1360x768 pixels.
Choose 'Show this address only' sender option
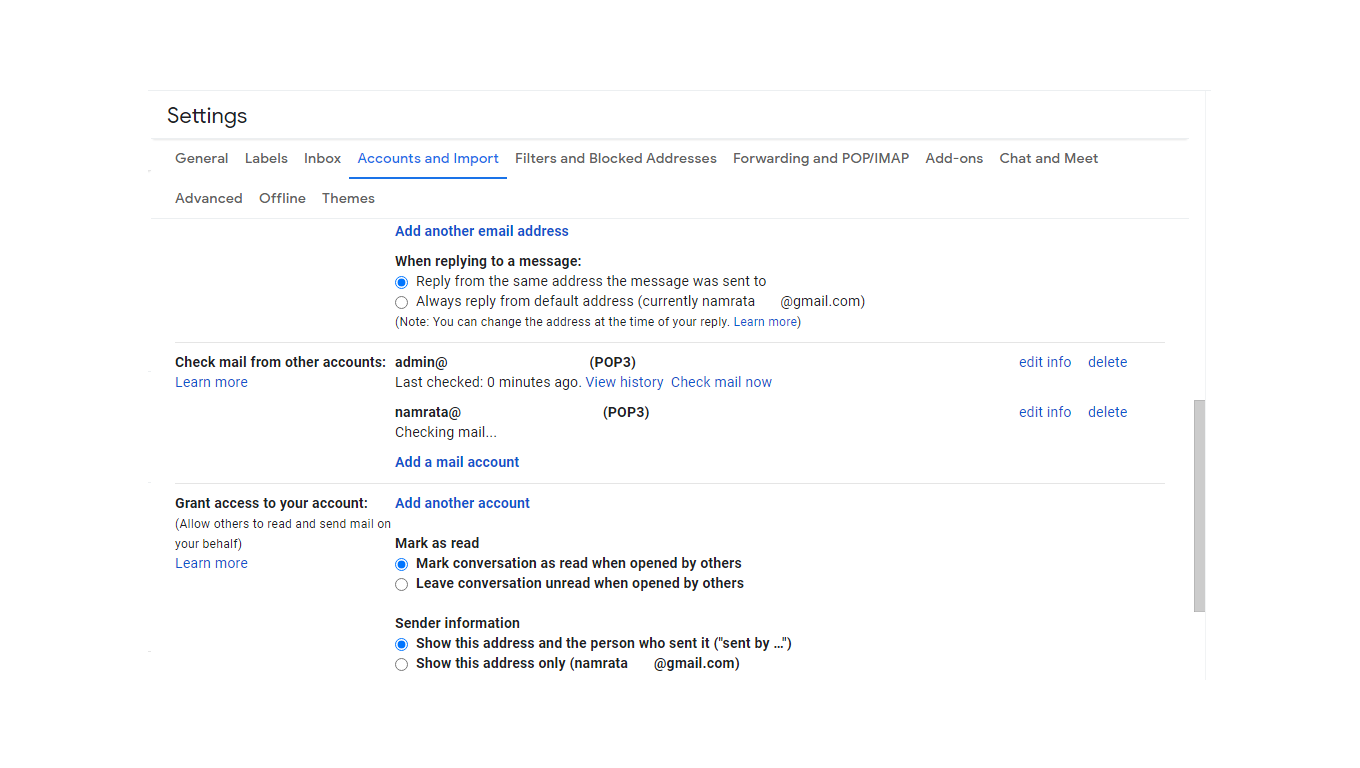pos(401,664)
